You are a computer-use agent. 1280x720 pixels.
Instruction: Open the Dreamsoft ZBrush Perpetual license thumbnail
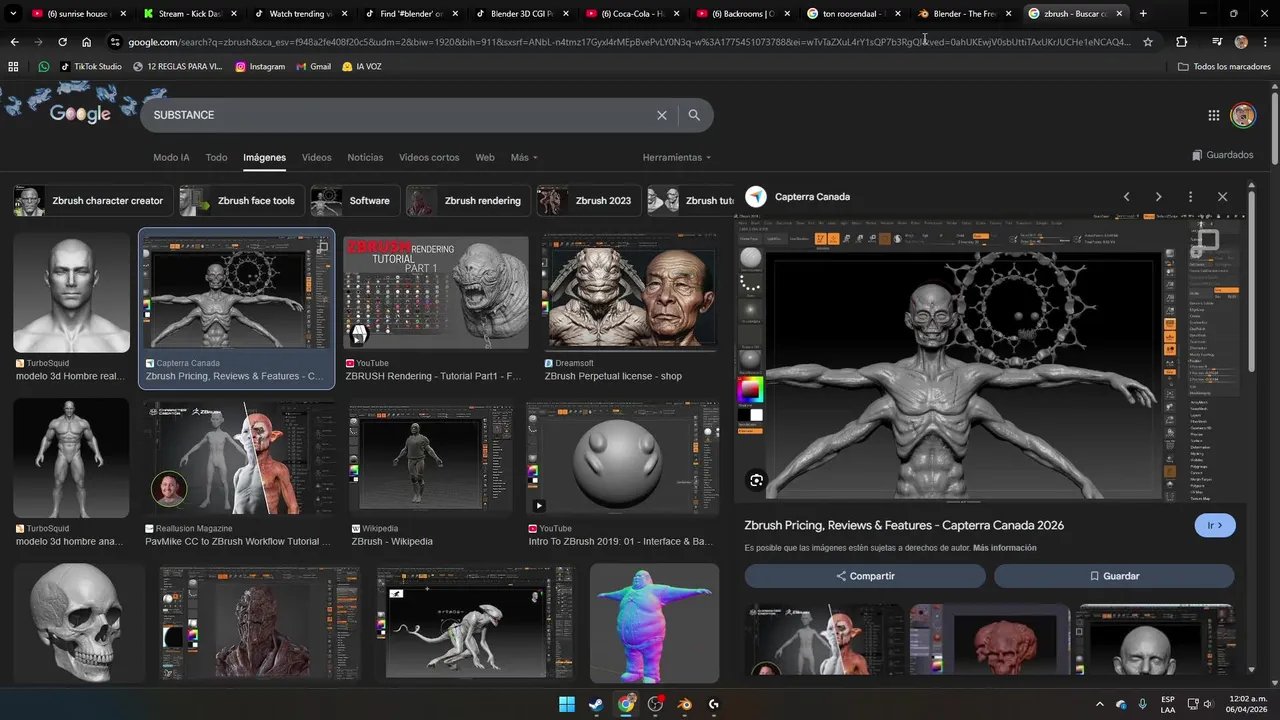coord(630,293)
